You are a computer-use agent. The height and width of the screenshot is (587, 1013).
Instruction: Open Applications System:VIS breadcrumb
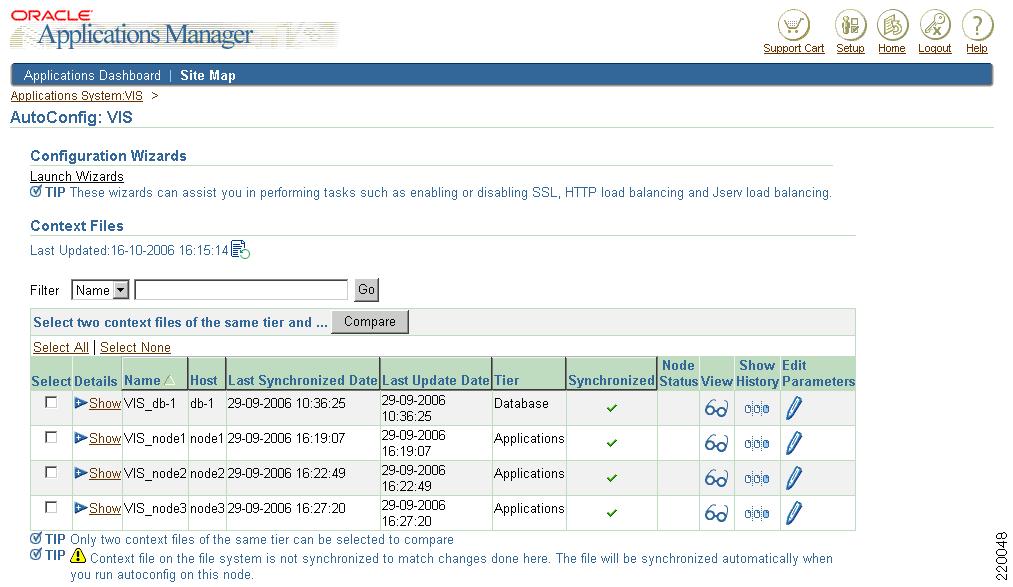pyautogui.click(x=77, y=96)
